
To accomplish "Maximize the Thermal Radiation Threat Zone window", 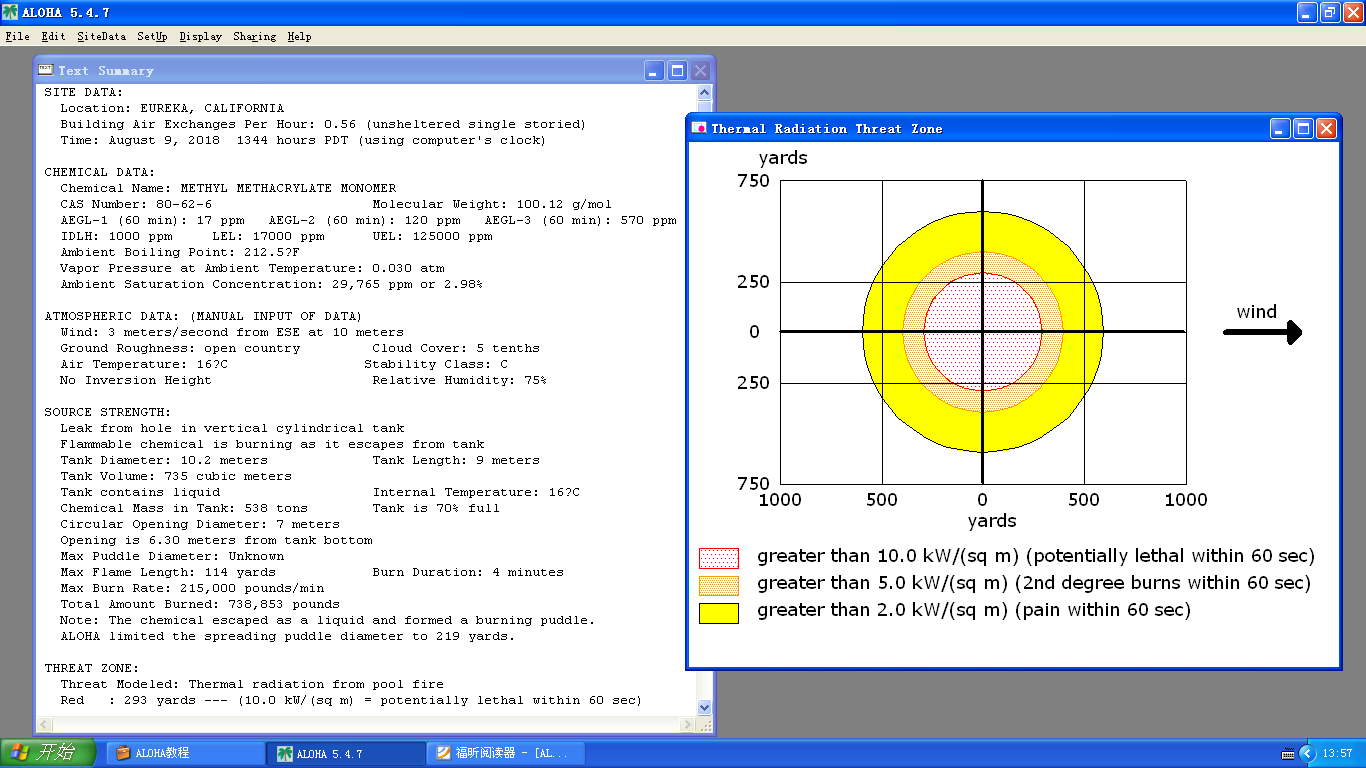I will pos(1304,128).
